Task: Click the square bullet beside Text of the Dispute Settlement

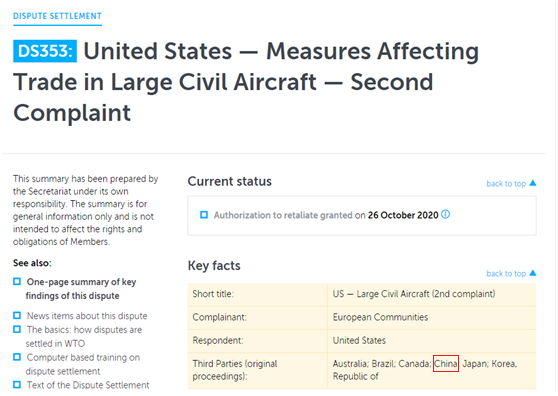Action: click(17, 385)
